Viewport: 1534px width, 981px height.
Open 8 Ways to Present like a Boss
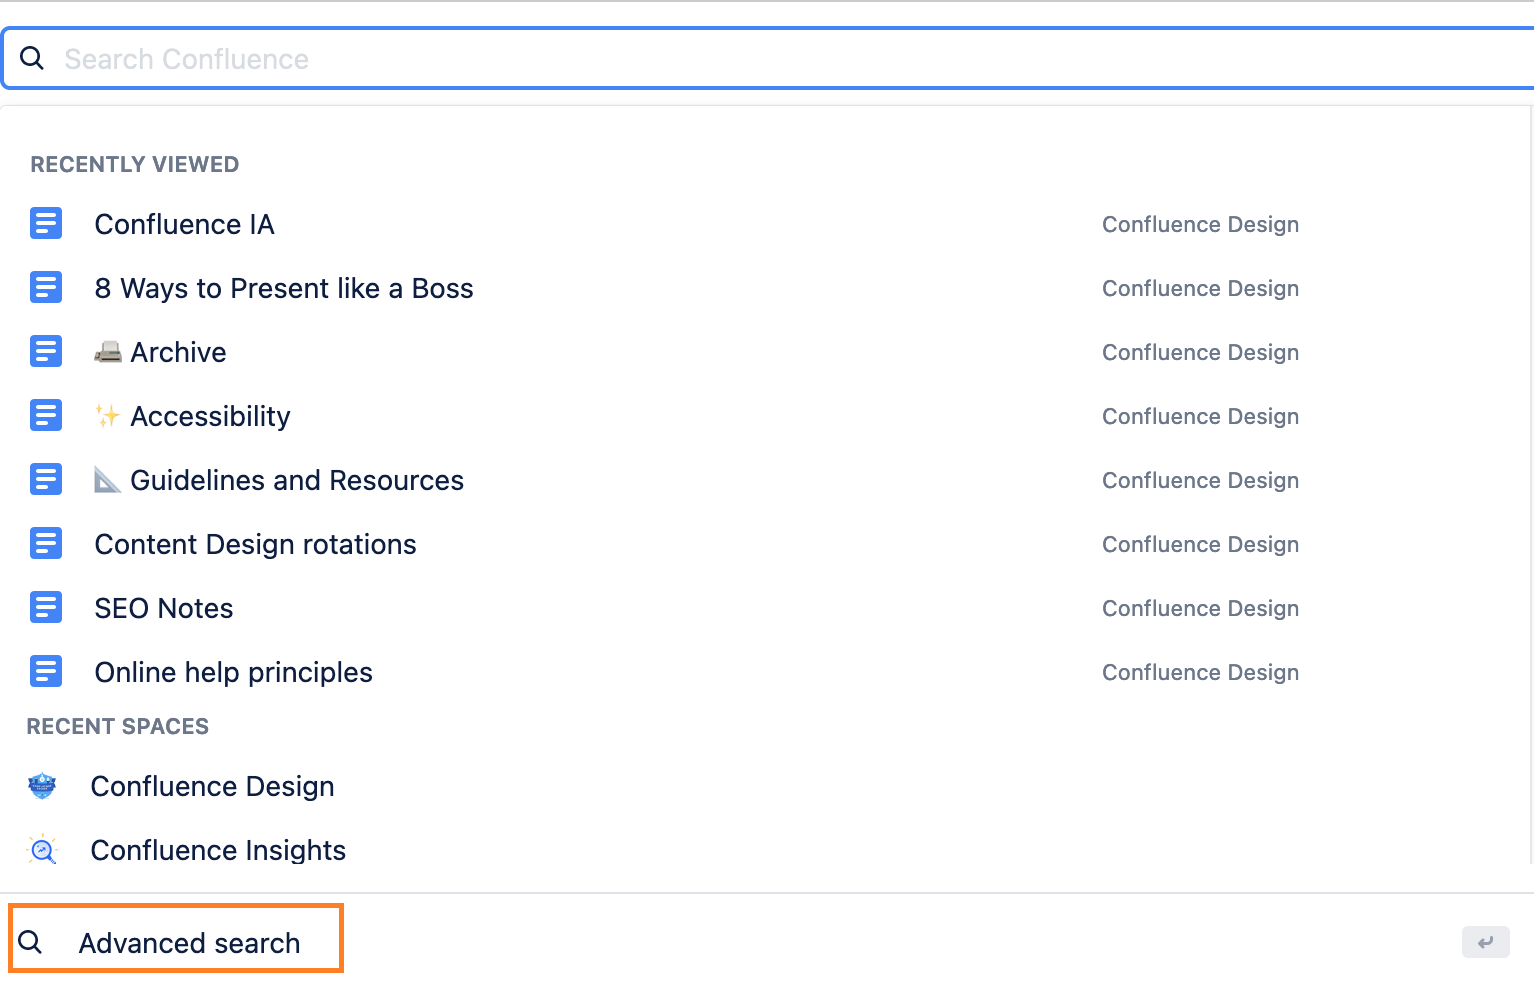click(284, 288)
